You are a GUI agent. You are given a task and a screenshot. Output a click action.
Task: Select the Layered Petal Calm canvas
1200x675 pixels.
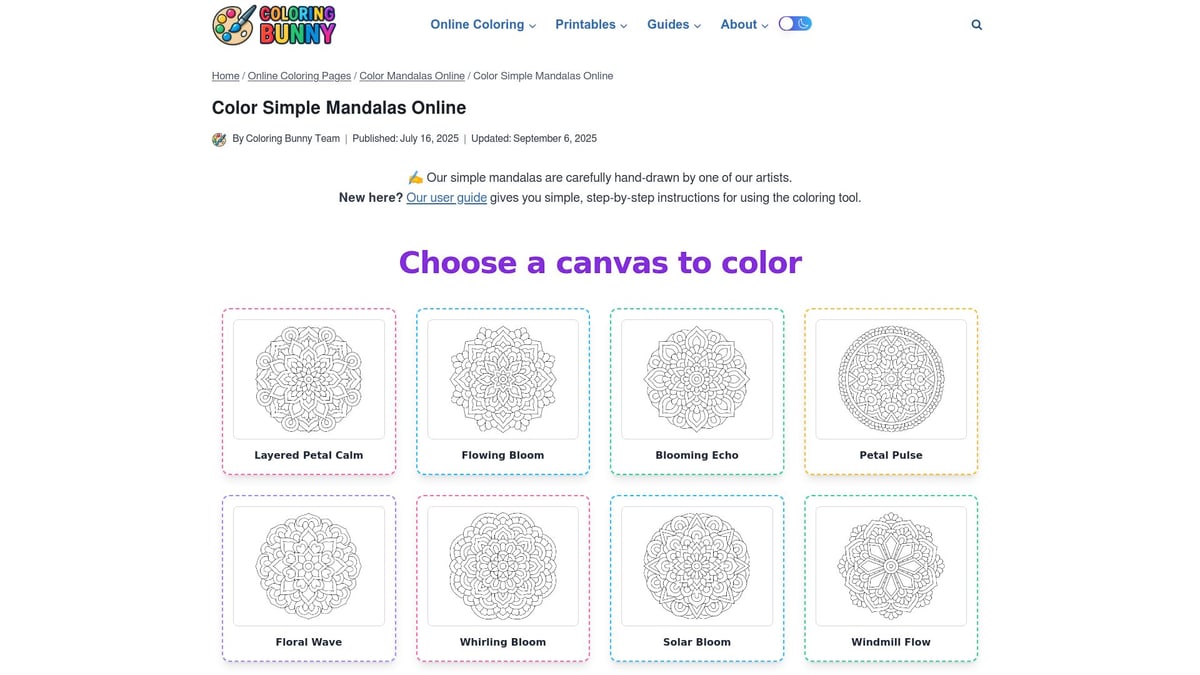click(308, 380)
